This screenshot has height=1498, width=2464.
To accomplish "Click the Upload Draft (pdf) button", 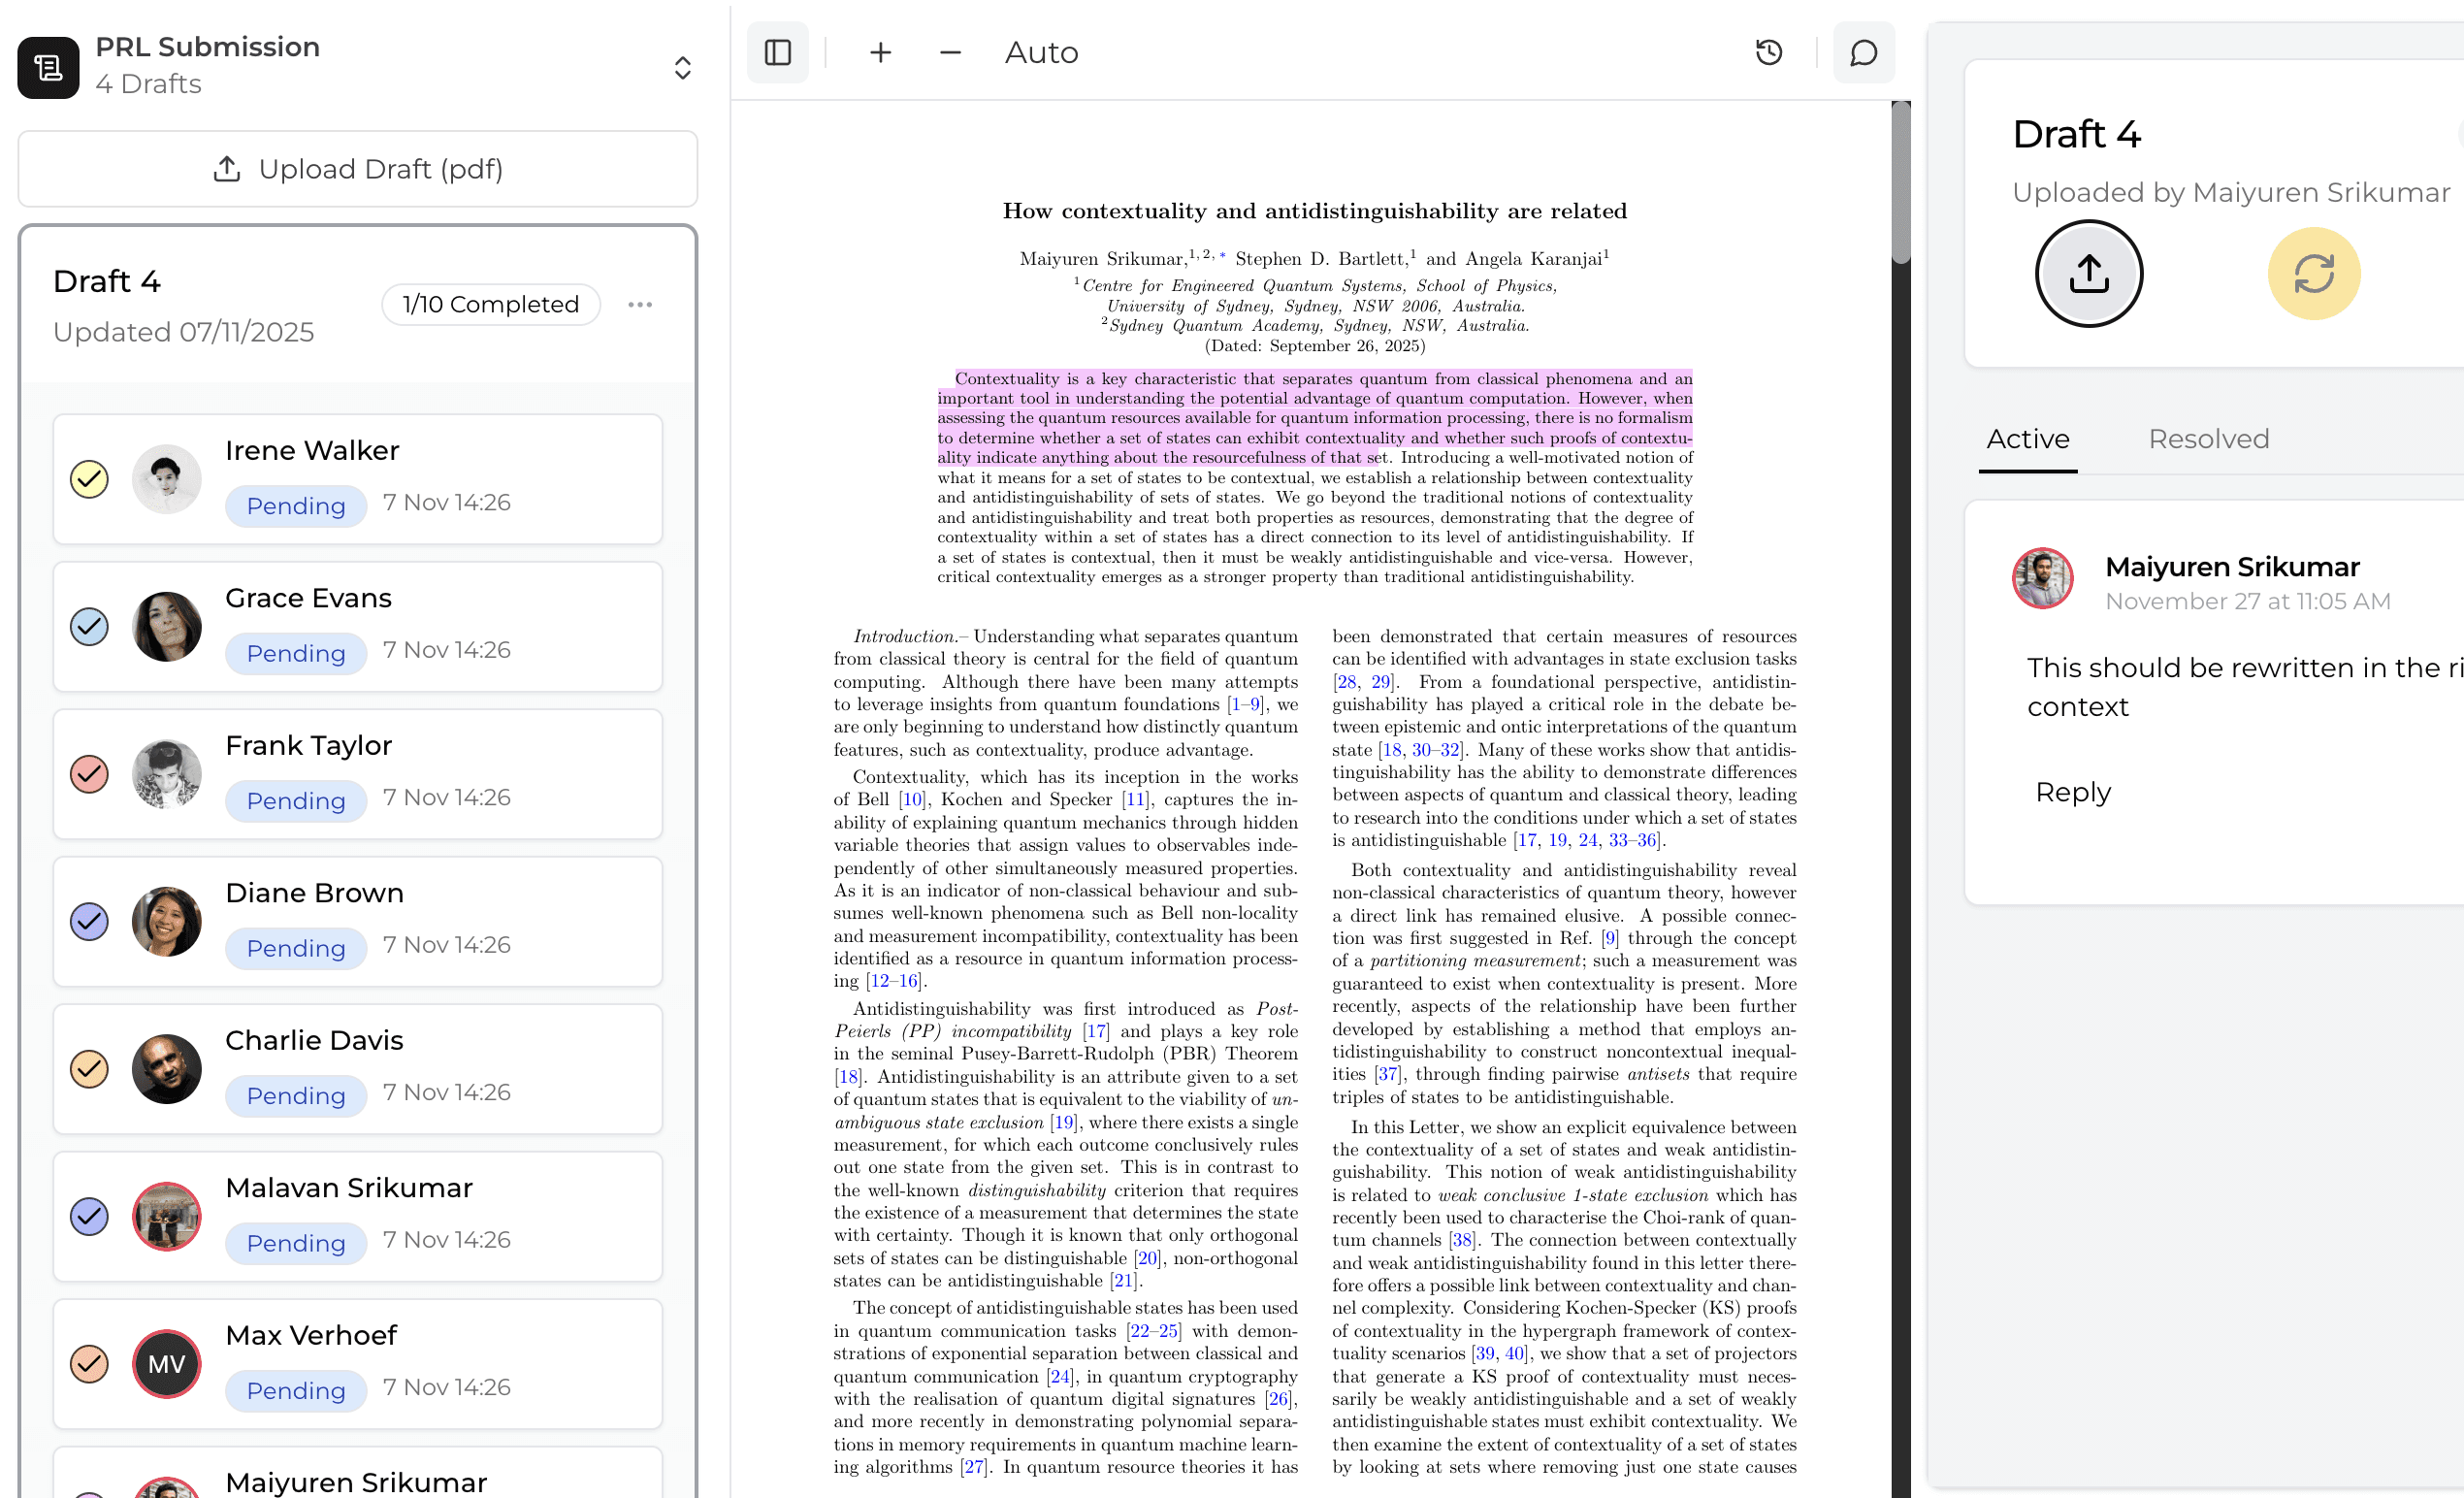I will point(357,169).
